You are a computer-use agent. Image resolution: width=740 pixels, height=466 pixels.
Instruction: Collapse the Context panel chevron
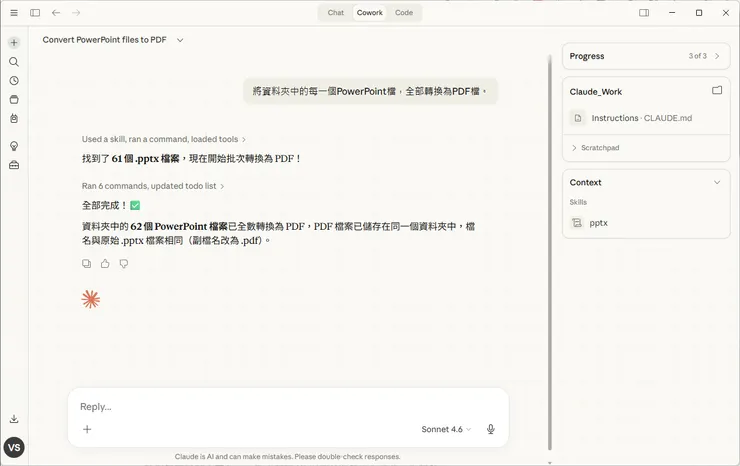click(x=717, y=182)
